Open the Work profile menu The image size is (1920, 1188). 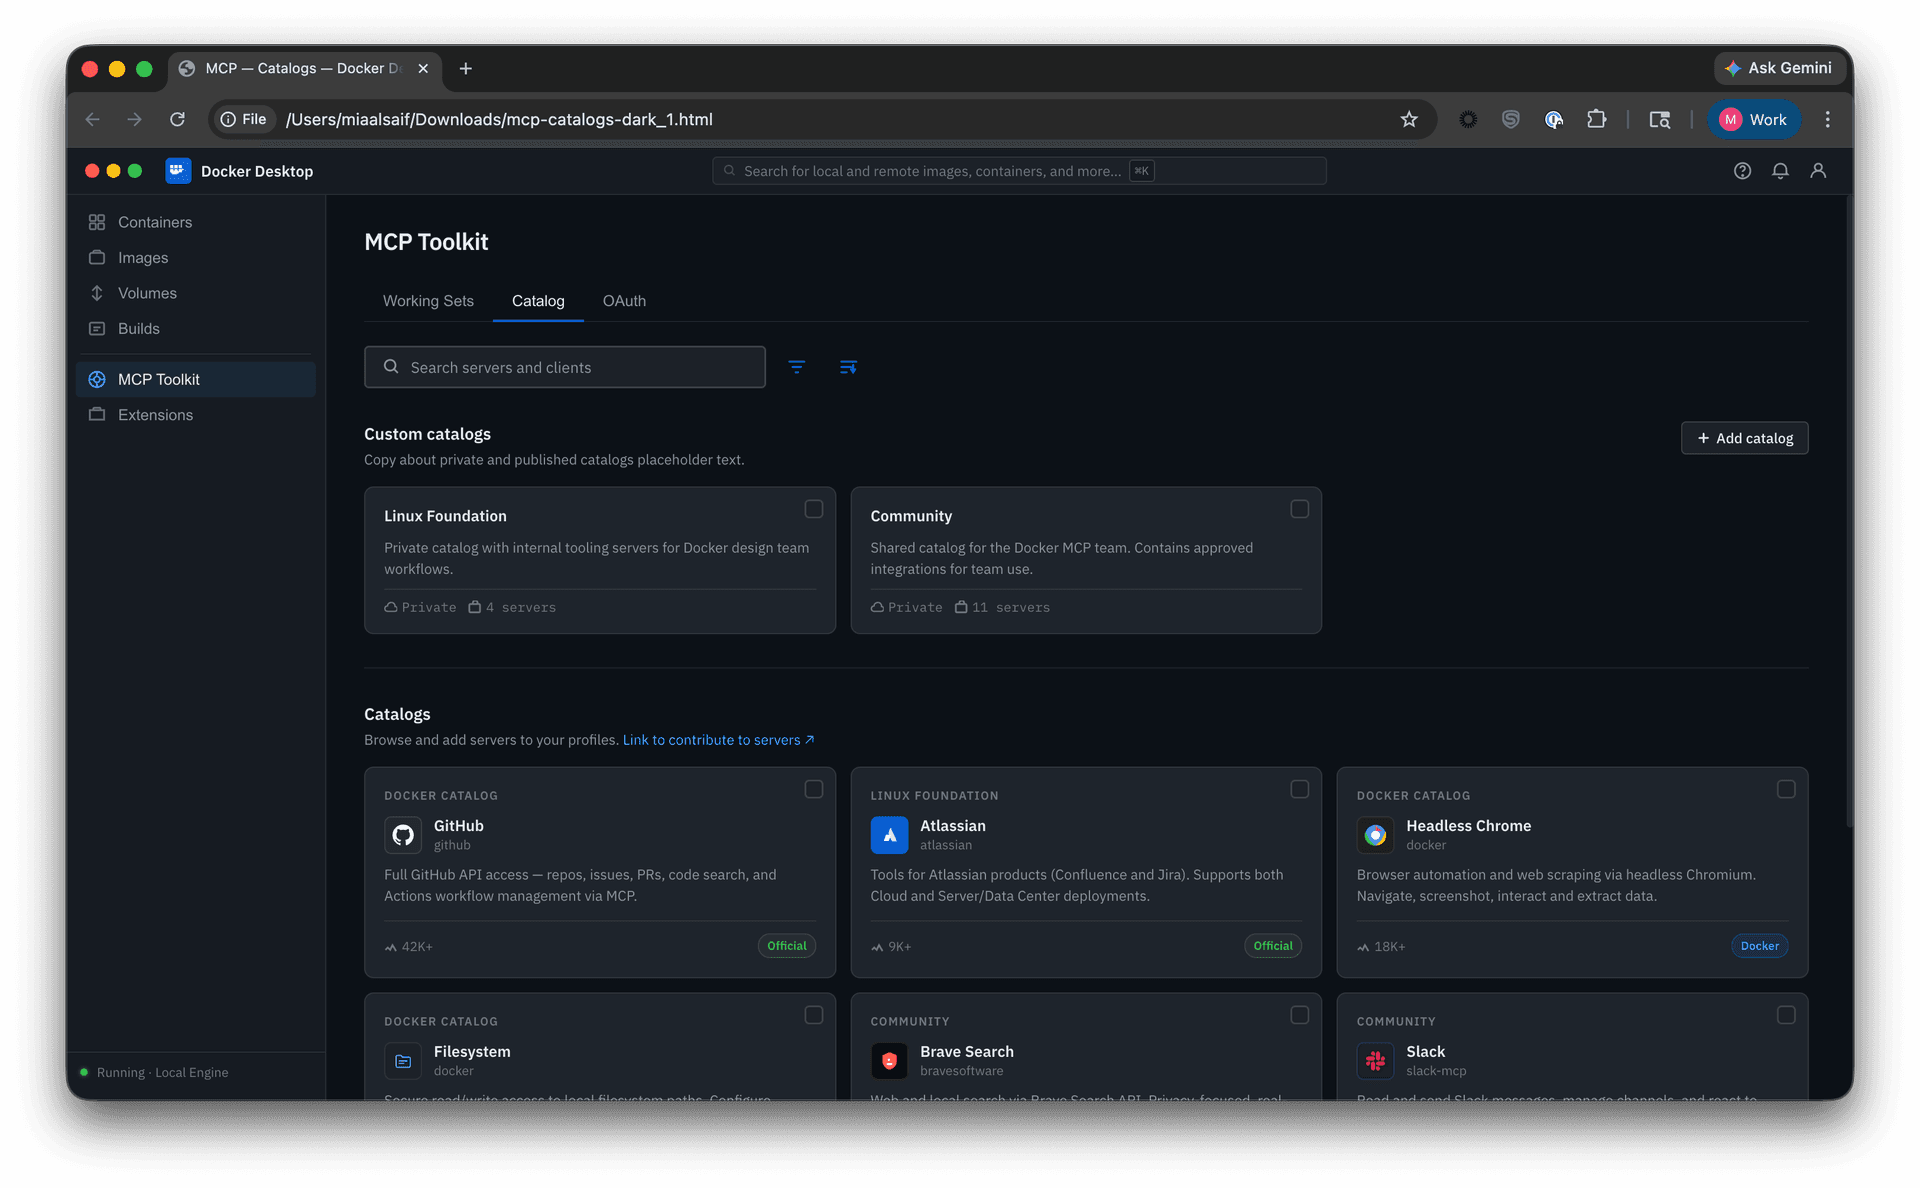click(1753, 119)
